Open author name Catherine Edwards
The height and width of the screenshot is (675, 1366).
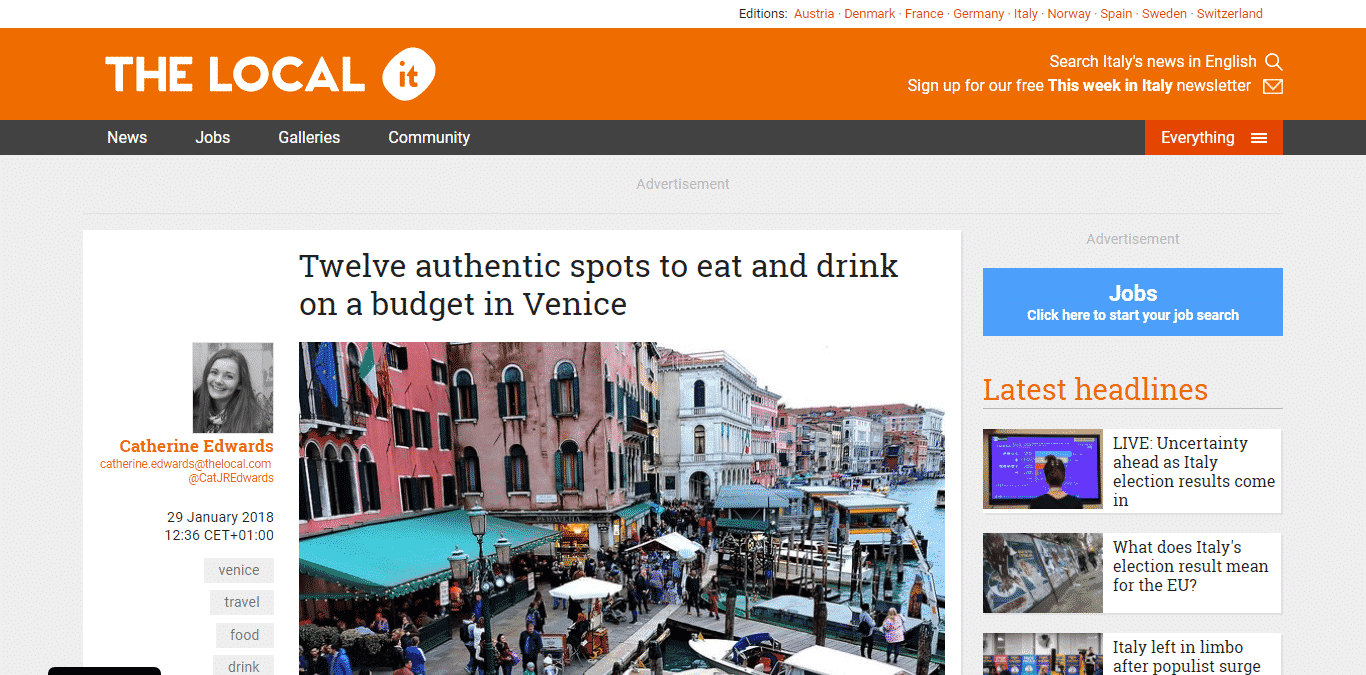point(196,446)
